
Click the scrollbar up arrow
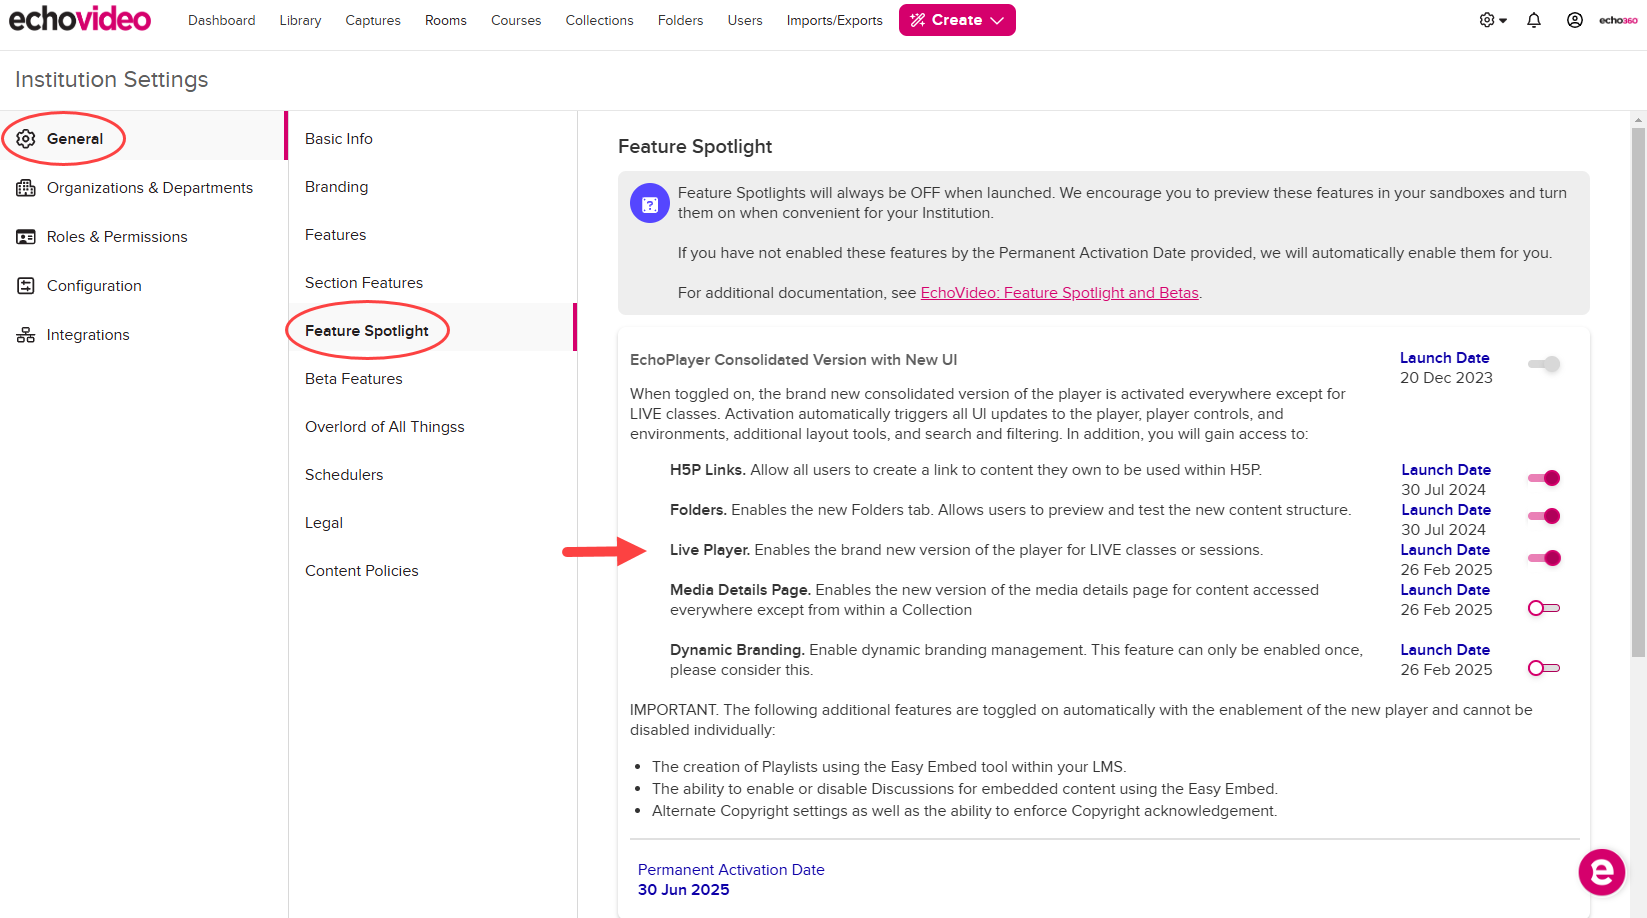pyautogui.click(x=1638, y=119)
